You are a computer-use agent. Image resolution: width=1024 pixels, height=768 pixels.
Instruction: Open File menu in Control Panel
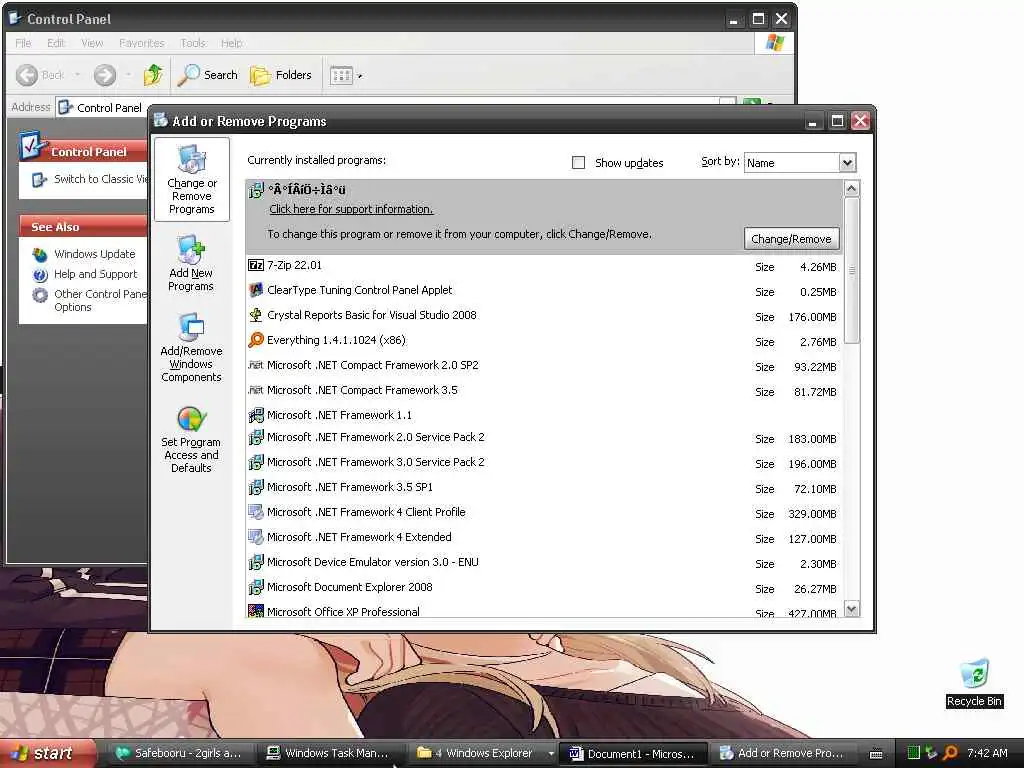tap(23, 43)
